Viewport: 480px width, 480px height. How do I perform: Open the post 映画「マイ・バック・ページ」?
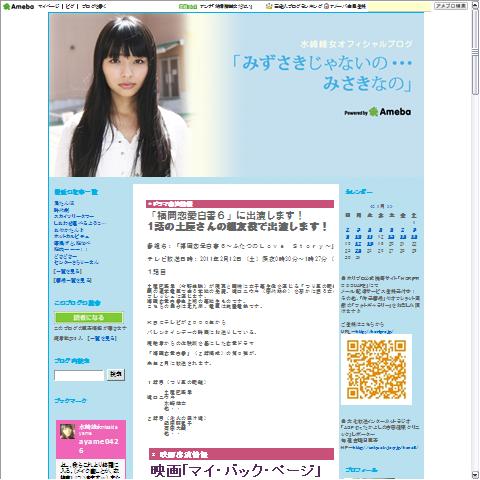(x=236, y=470)
